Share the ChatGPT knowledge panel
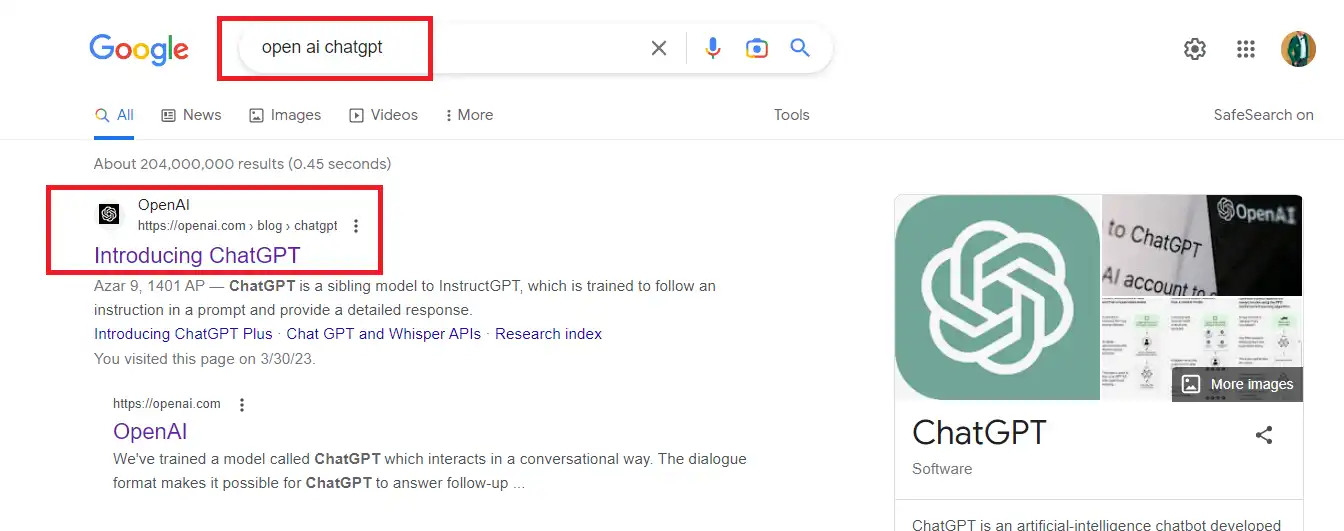The height and width of the screenshot is (531, 1344). pos(1264,435)
